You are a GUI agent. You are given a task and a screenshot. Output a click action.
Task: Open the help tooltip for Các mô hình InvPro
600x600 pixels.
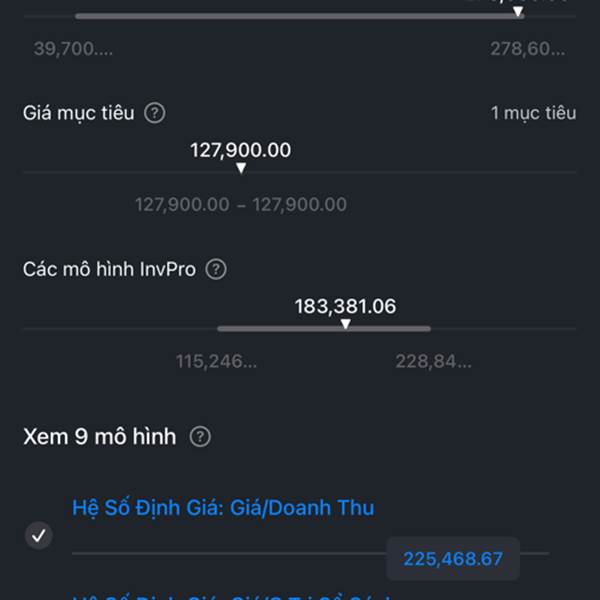coord(215,269)
